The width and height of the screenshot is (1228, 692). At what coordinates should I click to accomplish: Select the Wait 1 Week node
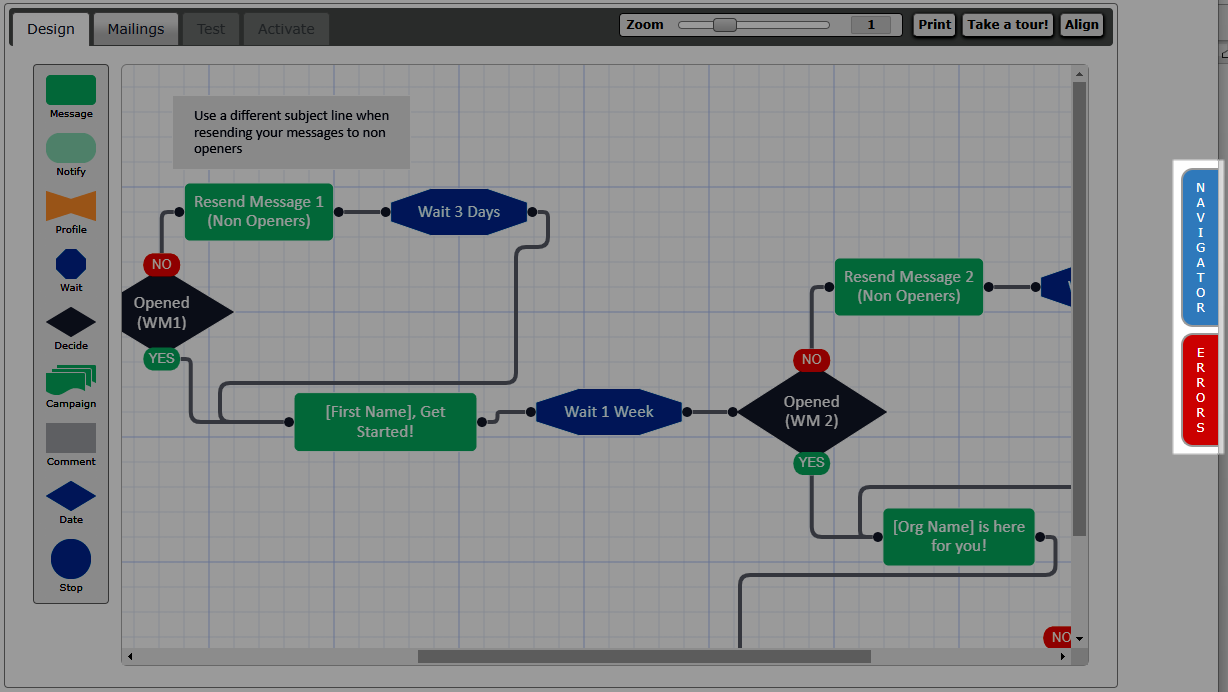pos(608,412)
